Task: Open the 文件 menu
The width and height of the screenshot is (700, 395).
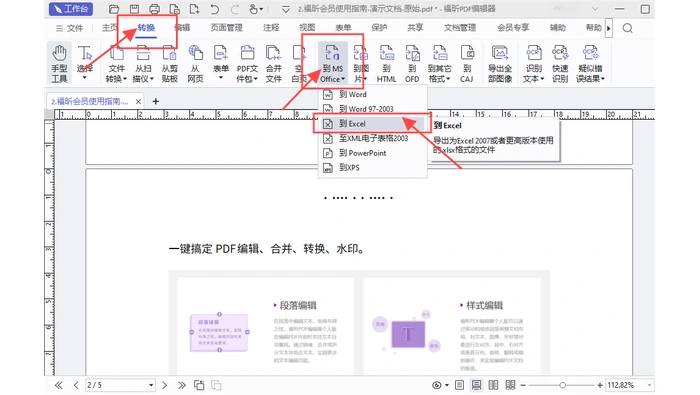Action: point(70,28)
